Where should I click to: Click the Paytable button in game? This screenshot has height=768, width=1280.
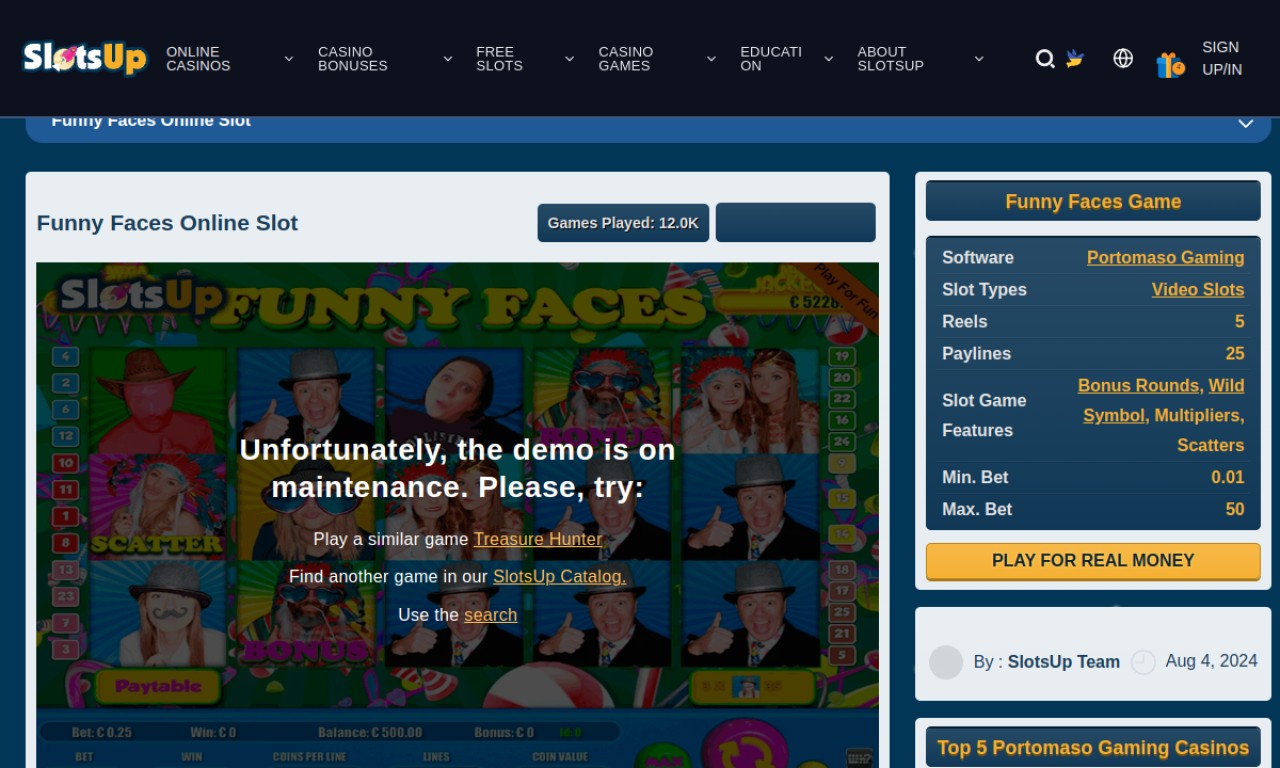158,687
